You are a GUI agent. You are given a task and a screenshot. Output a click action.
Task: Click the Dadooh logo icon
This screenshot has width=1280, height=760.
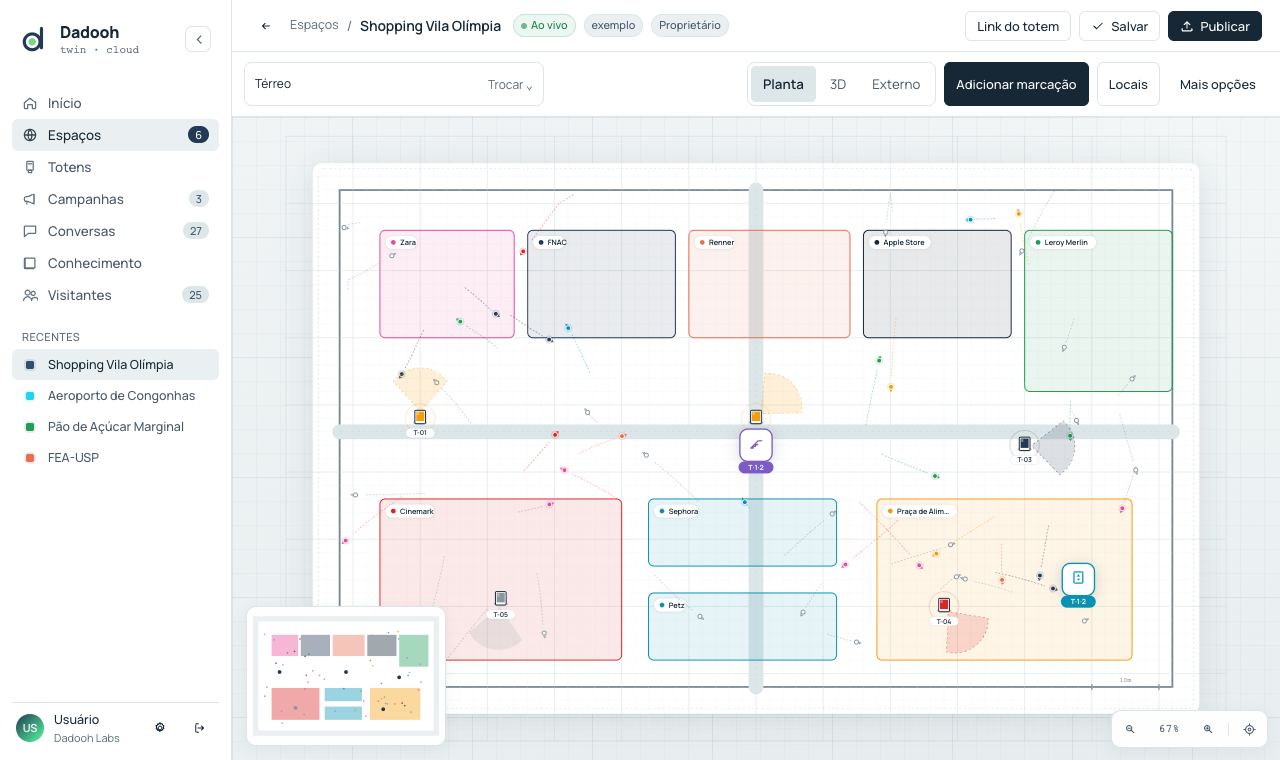[x=33, y=40]
